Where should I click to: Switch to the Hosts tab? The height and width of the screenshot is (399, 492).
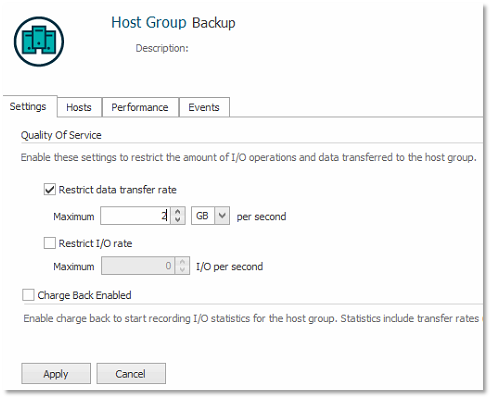79,107
